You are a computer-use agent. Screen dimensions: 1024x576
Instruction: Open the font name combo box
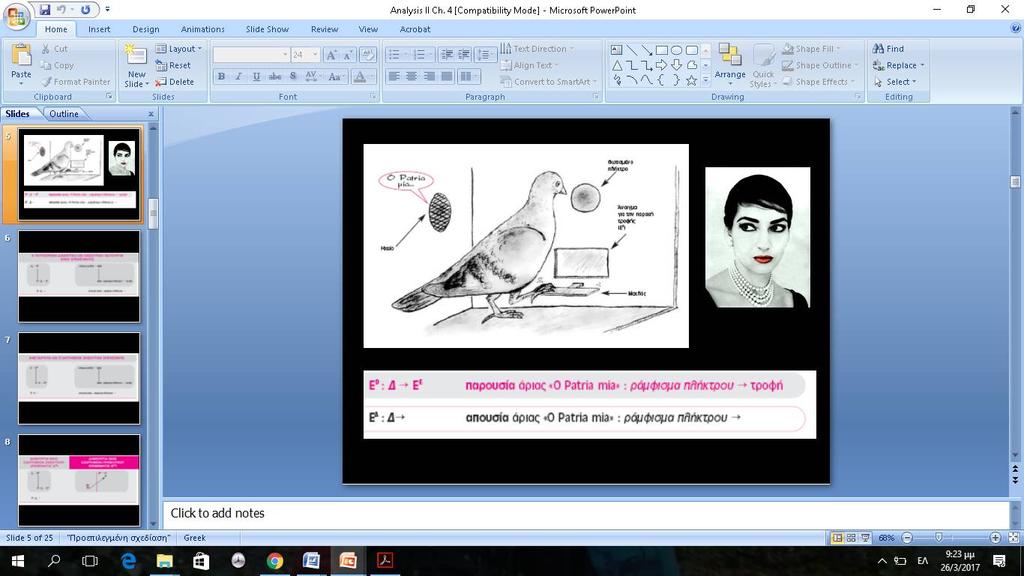[x=251, y=55]
